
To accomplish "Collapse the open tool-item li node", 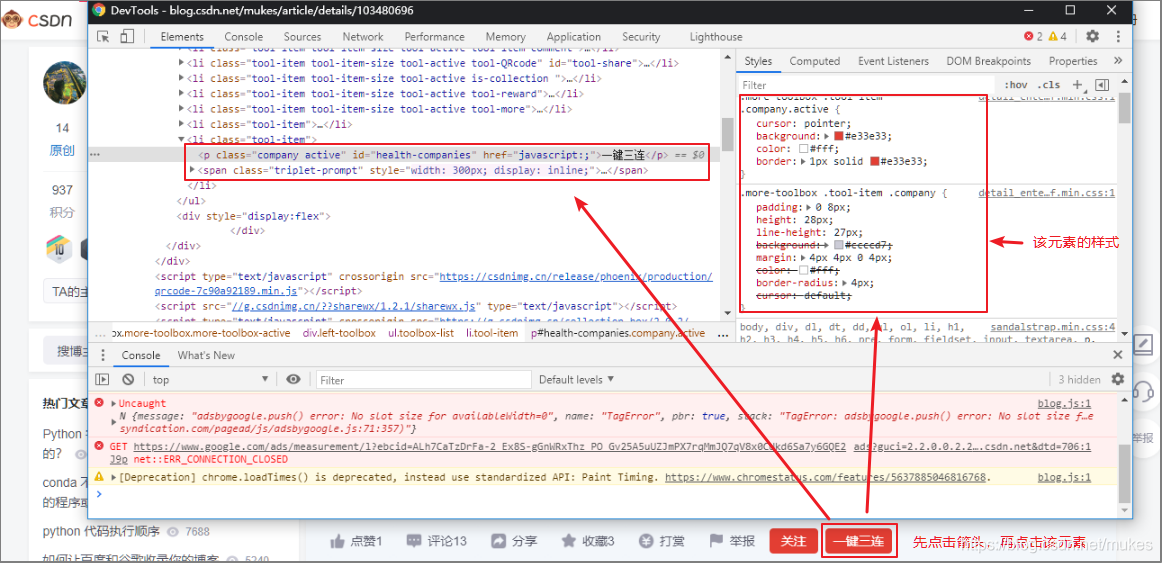I will (182, 139).
